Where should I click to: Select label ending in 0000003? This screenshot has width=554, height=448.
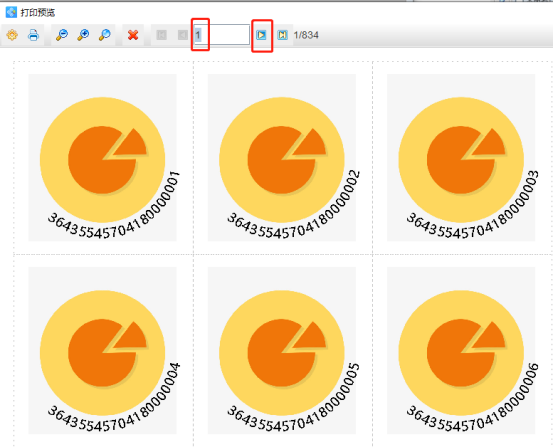461,158
